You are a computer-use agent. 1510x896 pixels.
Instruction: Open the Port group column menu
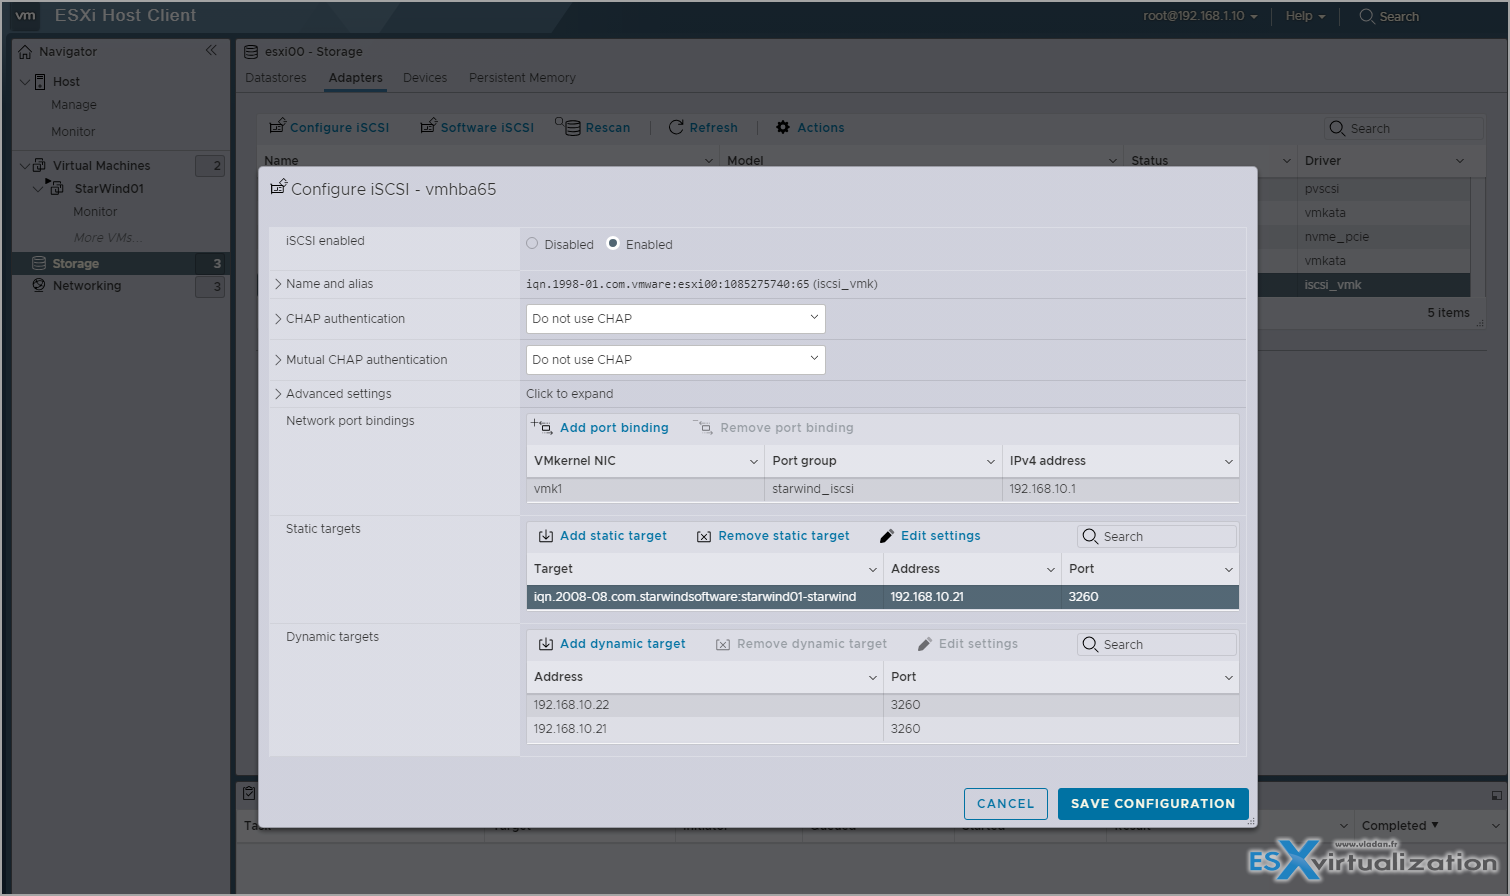tap(991, 461)
